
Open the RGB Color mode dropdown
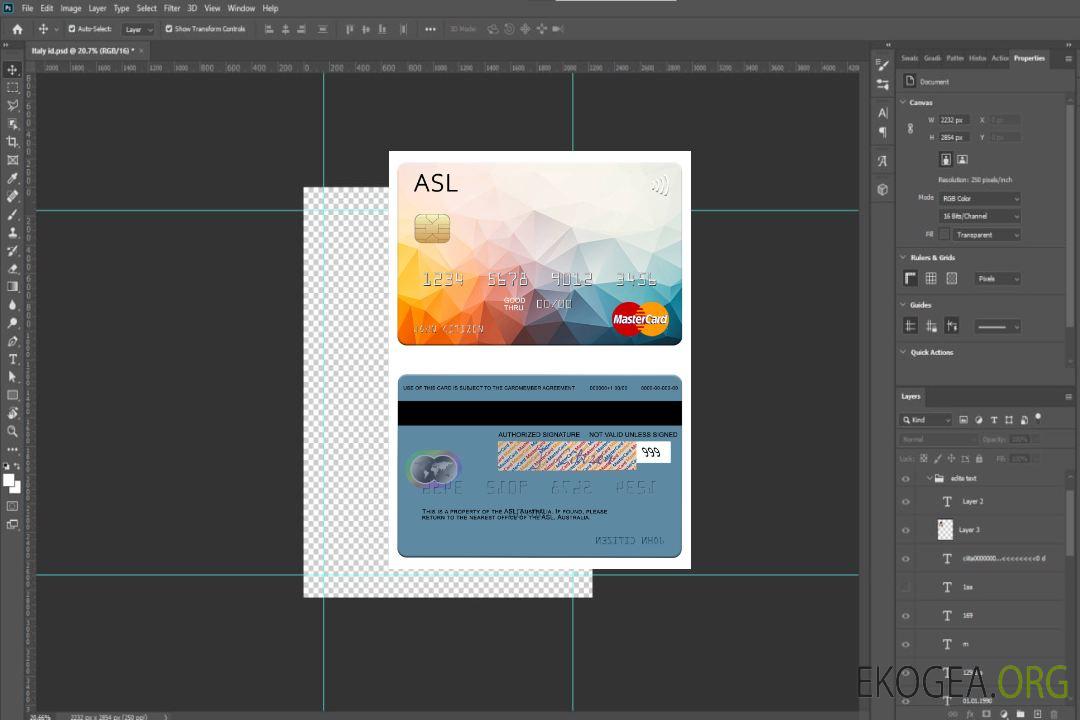click(x=979, y=199)
